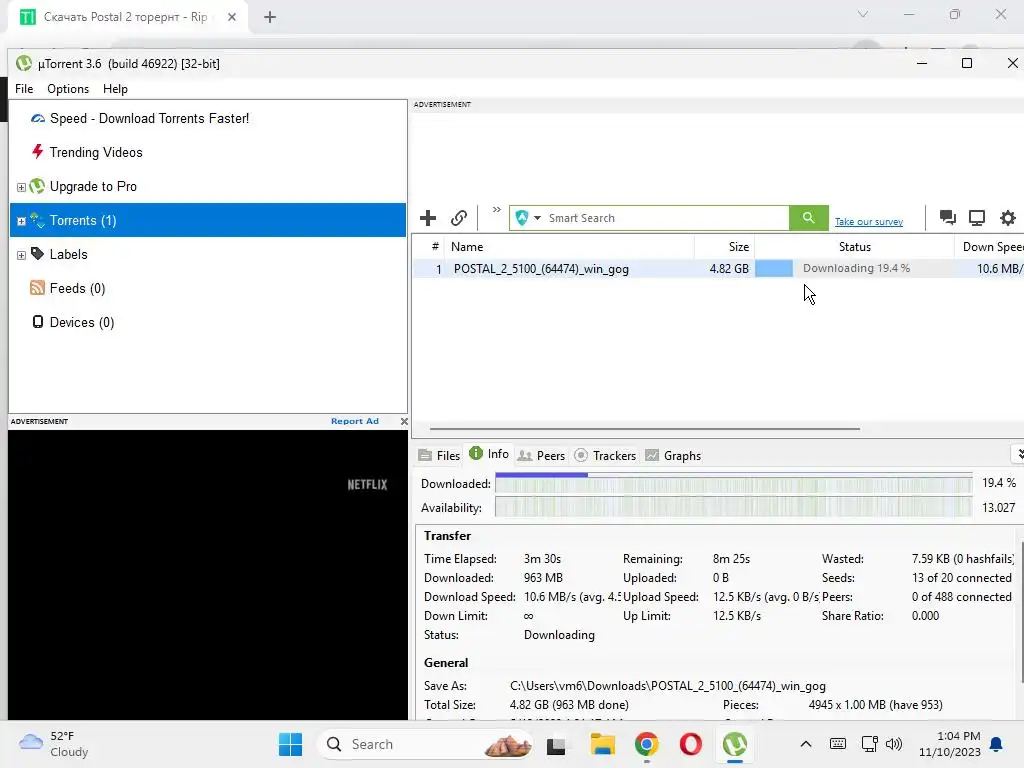Open the search provider shield dropdown
Screen dimensions: 1024x768
(528, 217)
